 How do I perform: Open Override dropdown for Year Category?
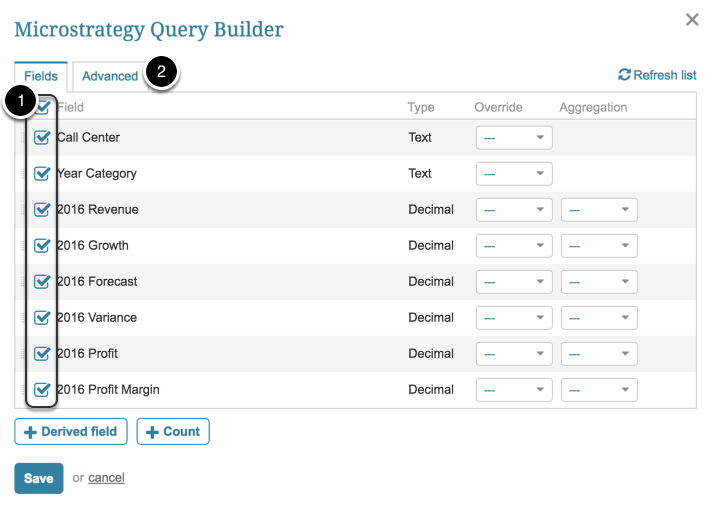pos(514,173)
